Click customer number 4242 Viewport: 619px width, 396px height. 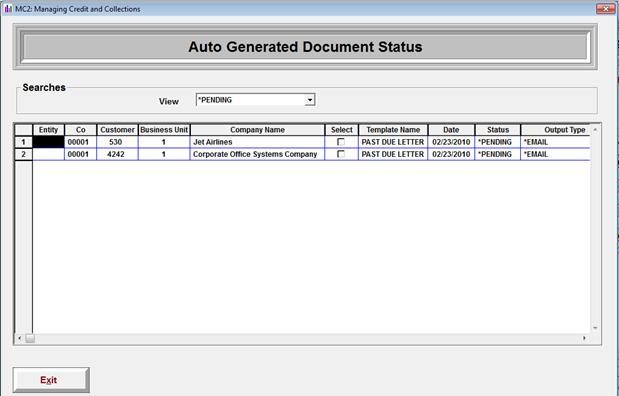117,154
